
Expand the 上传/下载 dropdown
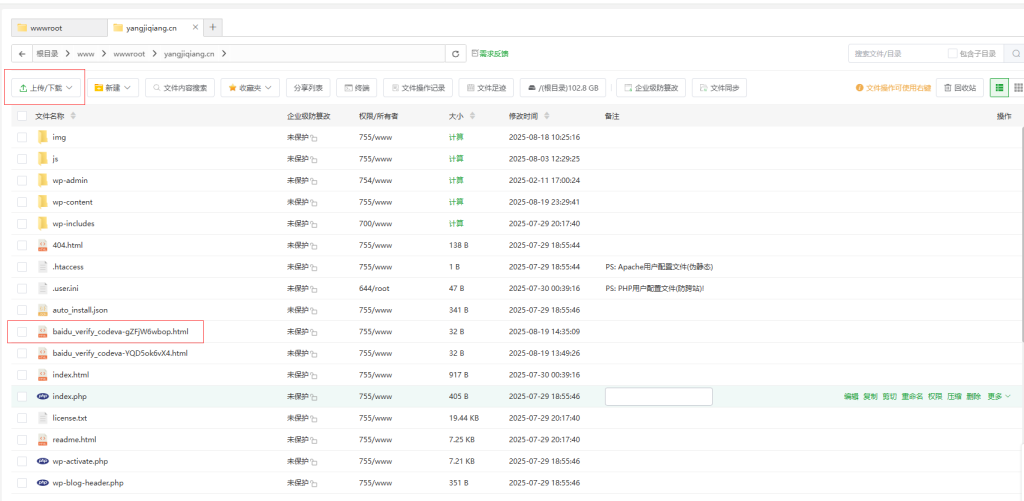click(x=46, y=88)
